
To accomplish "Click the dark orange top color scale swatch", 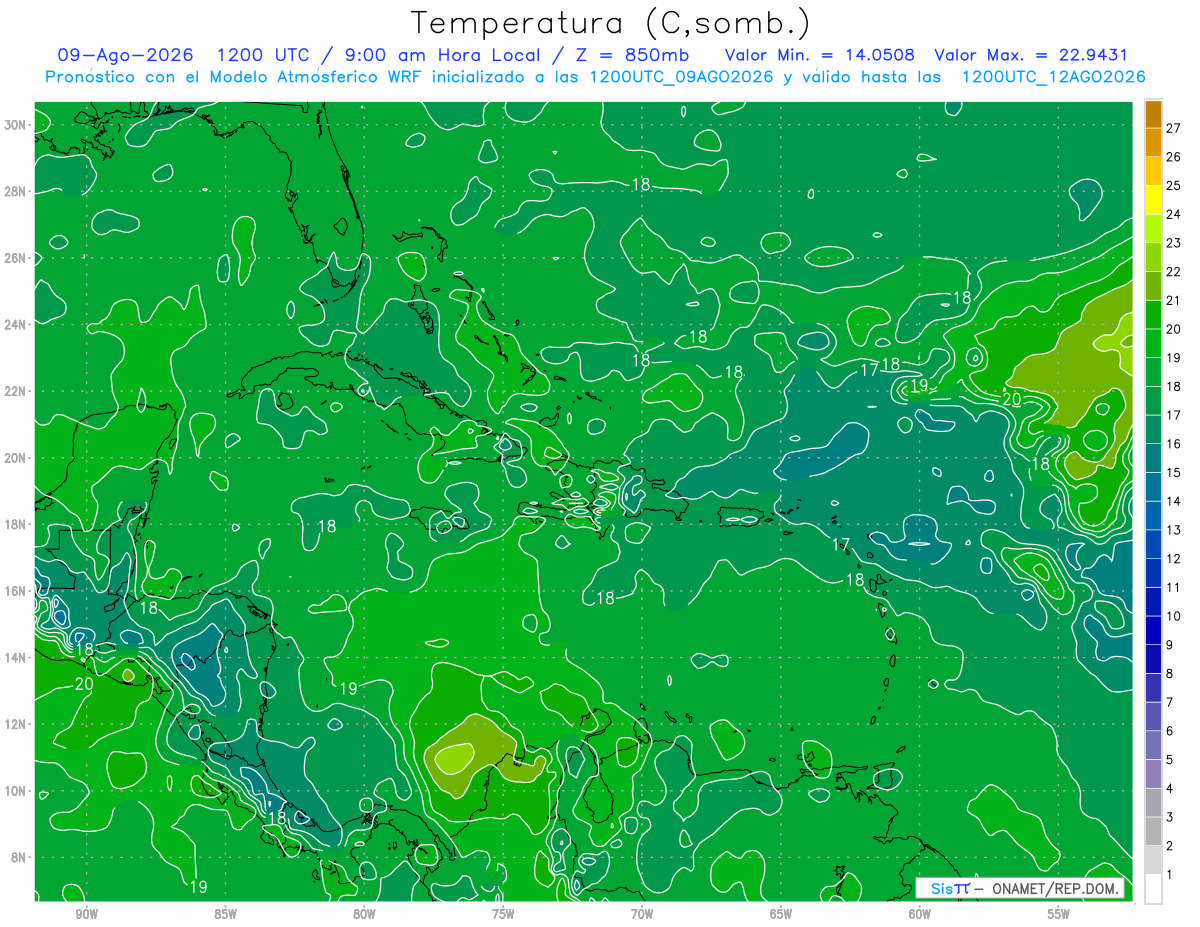I will [x=1154, y=115].
